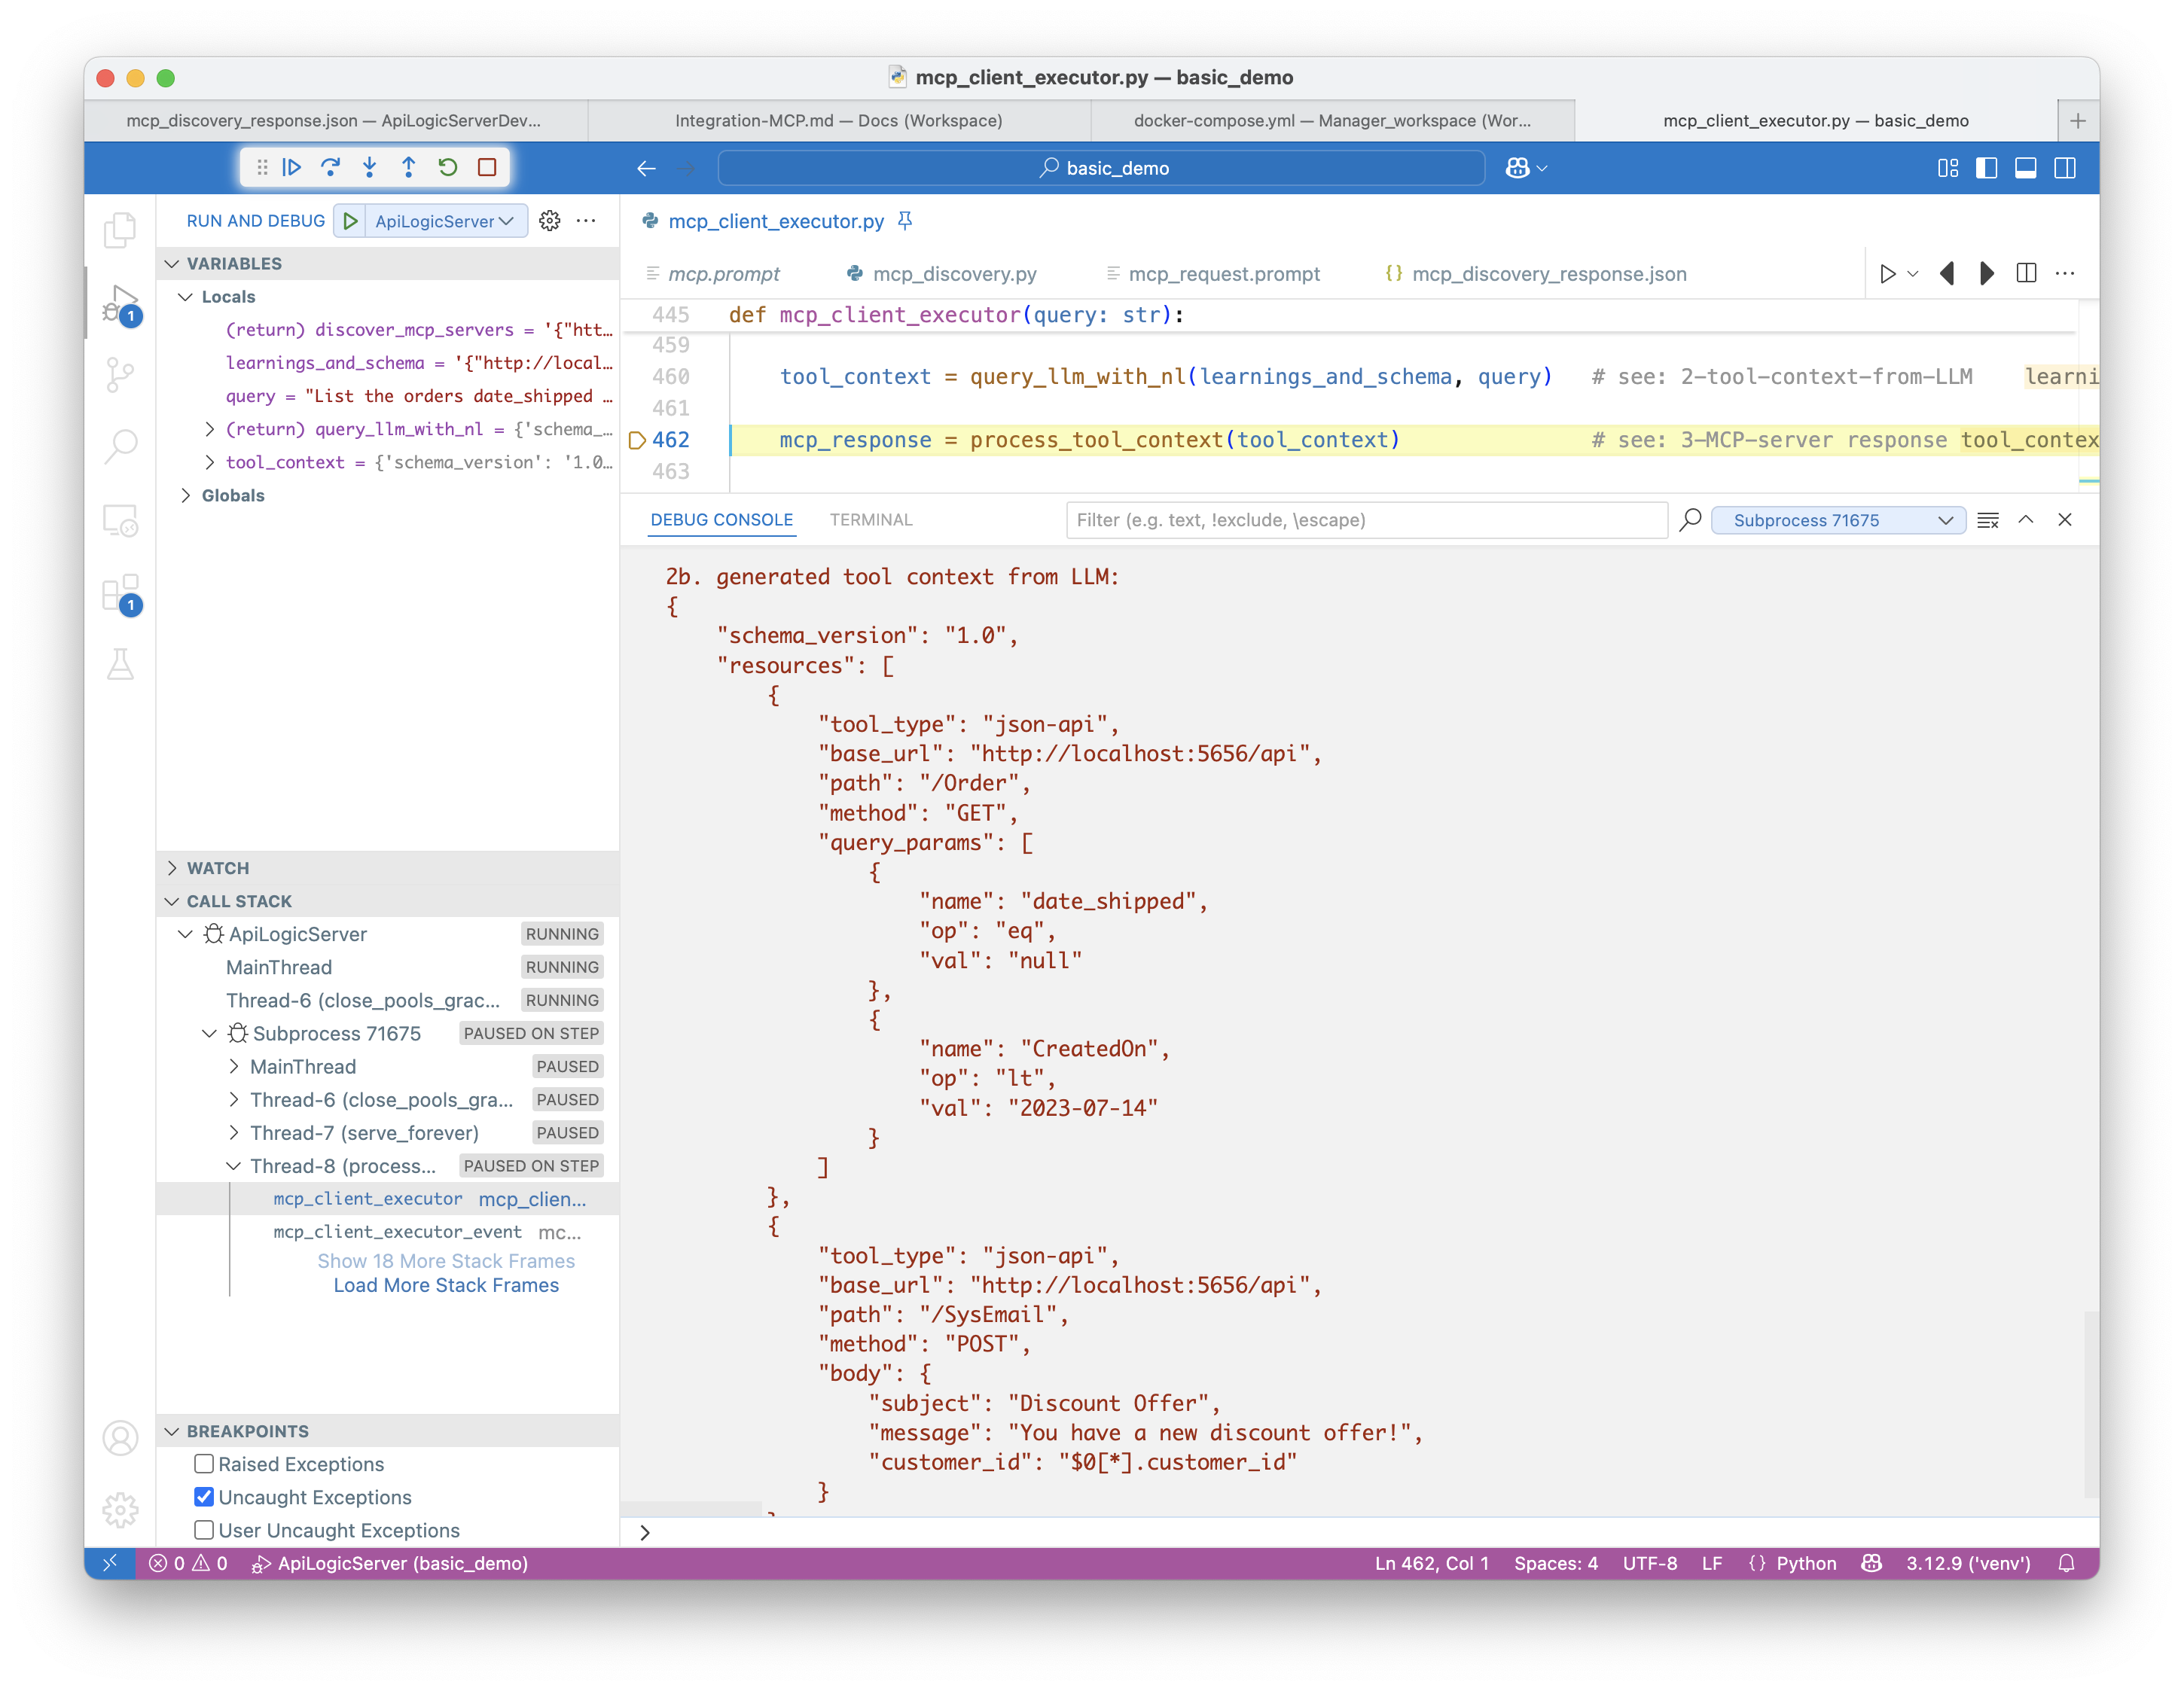Expand the WATCH section
The image size is (2184, 1691).
point(172,868)
